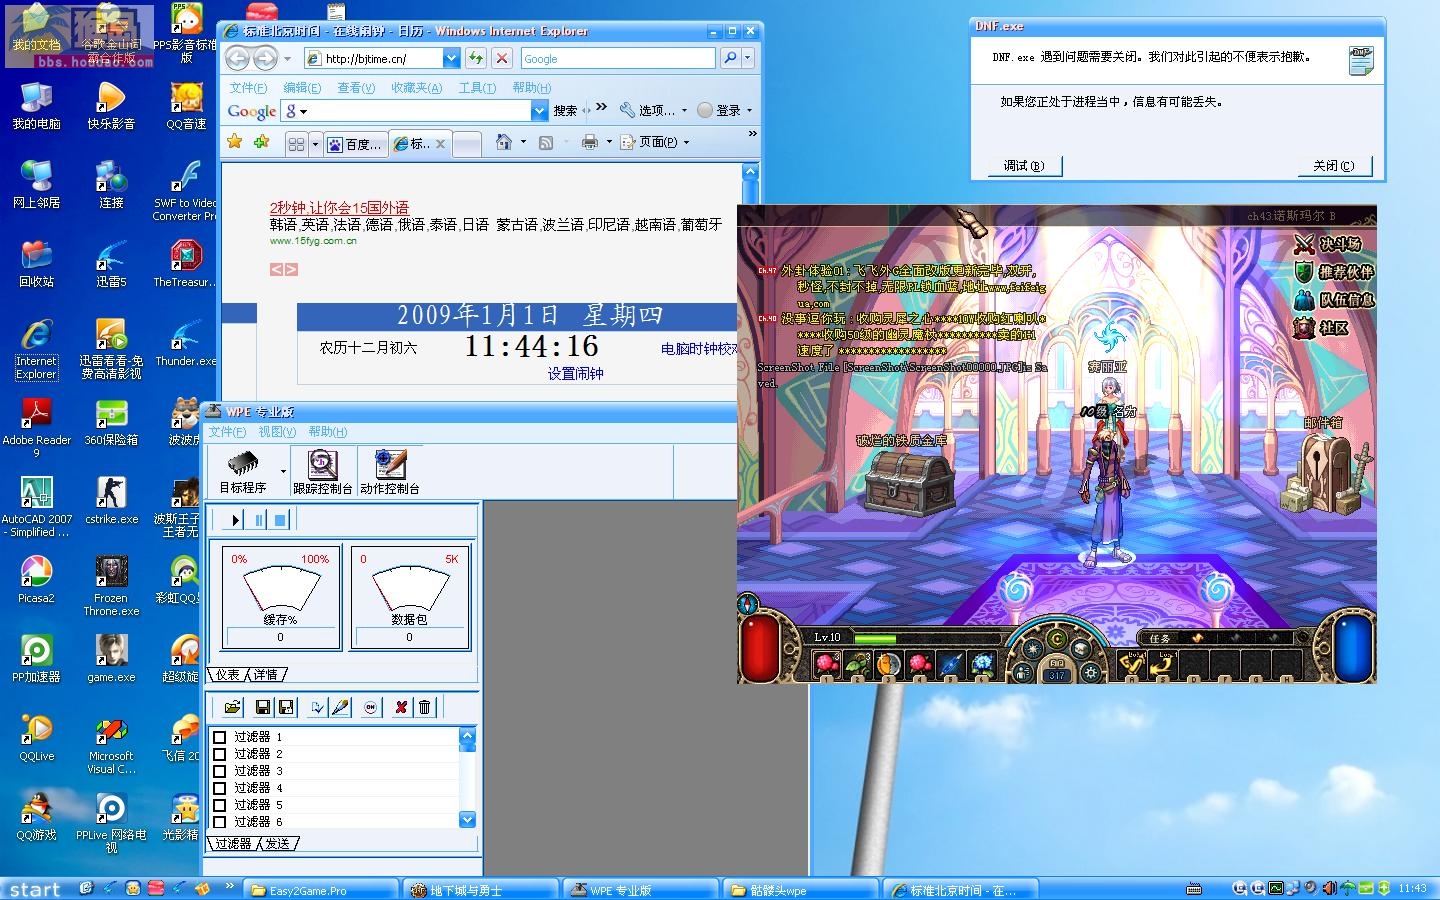Image resolution: width=1440 pixels, height=900 pixels.
Task: Stop packet capture in WPE
Action: coord(281,520)
